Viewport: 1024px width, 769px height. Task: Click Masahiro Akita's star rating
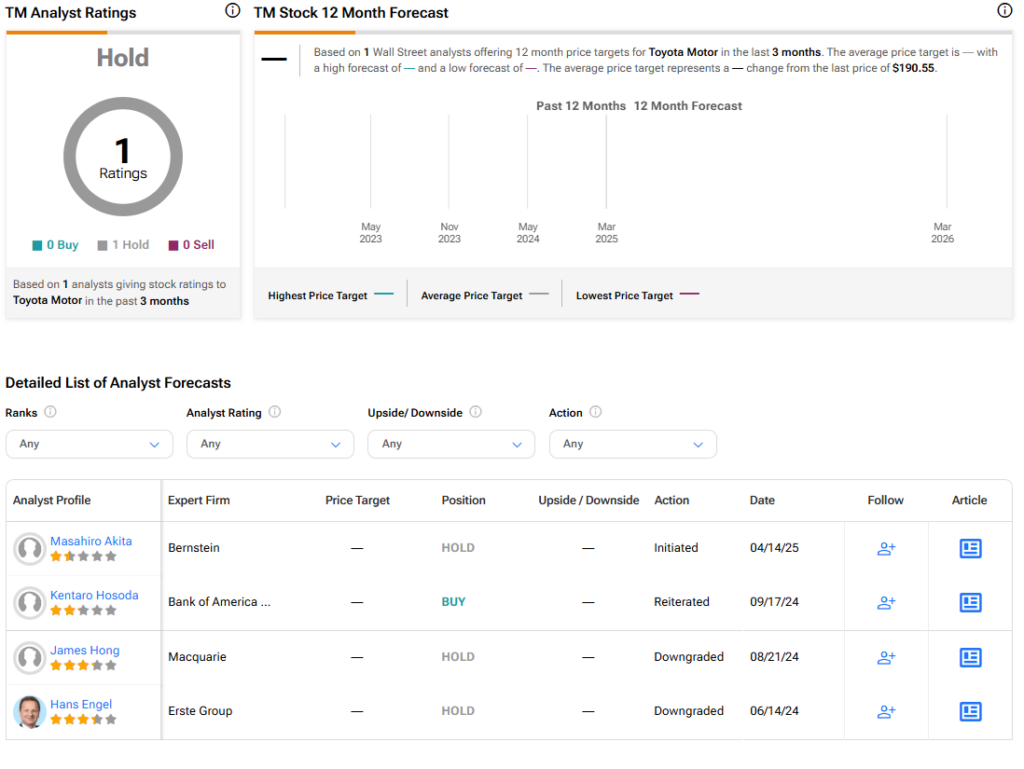(x=84, y=557)
